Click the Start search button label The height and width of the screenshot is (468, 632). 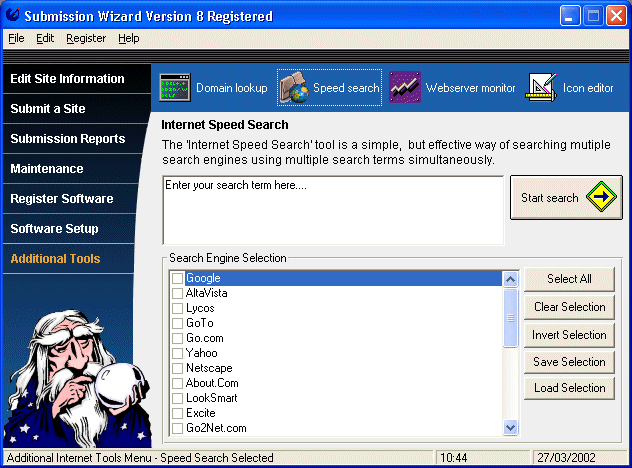(549, 198)
